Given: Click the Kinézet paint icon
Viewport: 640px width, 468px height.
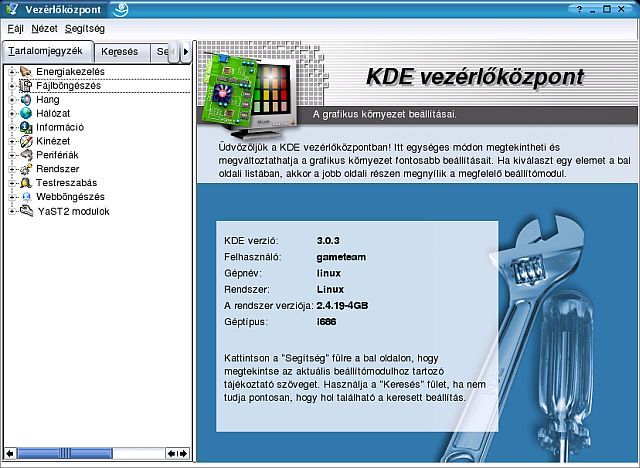Looking at the screenshot, I should point(26,141).
